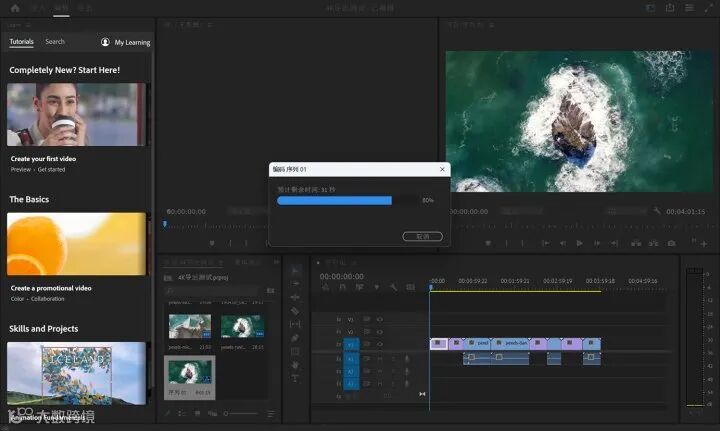Open the Project panel list options menu
The image size is (720, 431).
(x=270, y=414)
